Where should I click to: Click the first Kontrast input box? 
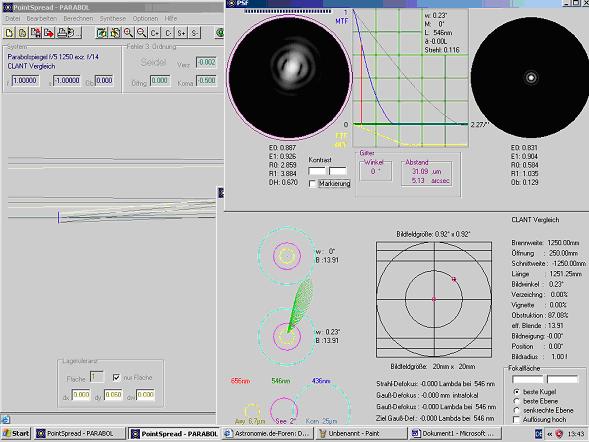tap(317, 171)
